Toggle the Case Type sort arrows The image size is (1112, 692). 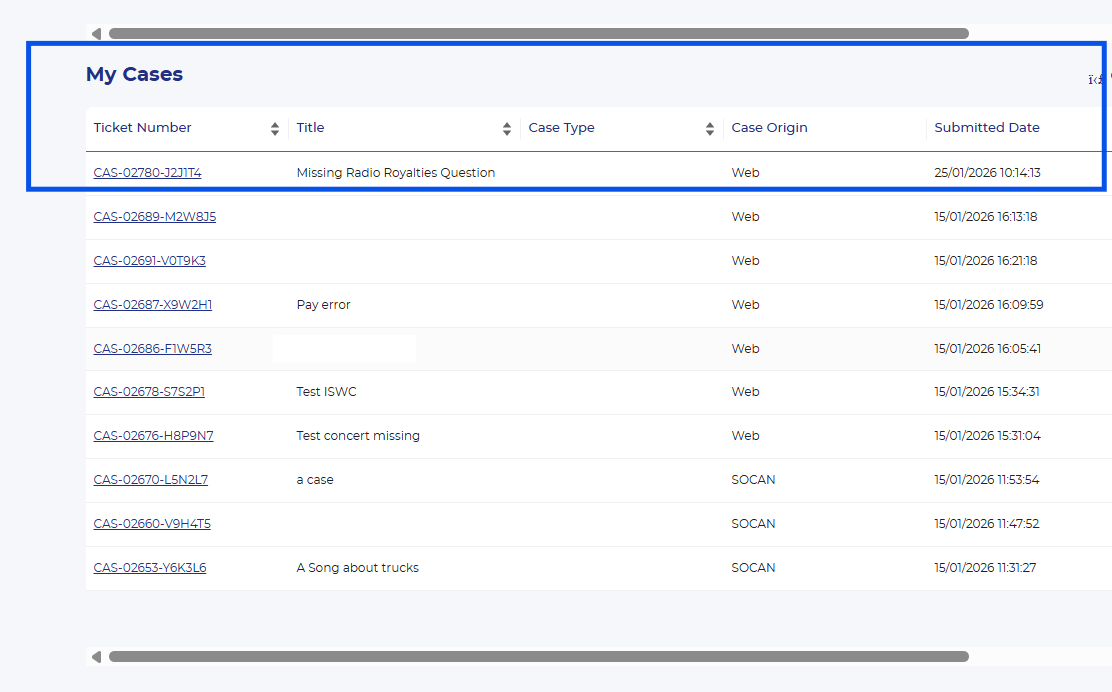click(710, 129)
